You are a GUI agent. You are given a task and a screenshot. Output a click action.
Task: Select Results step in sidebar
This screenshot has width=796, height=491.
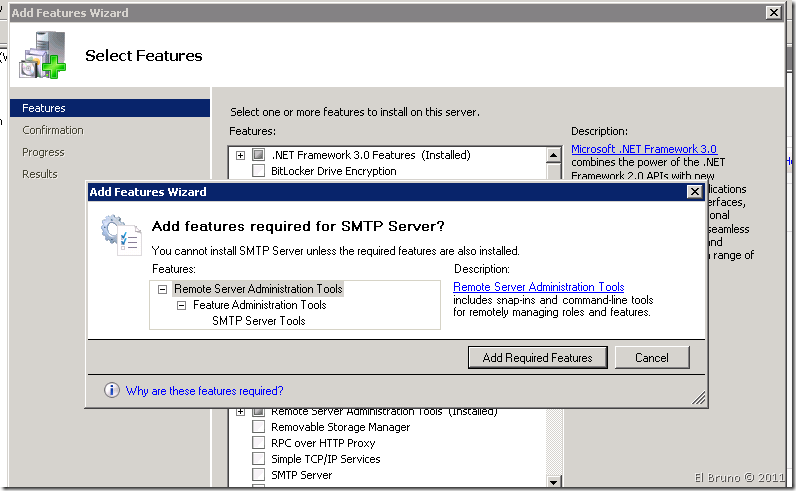pyautogui.click(x=40, y=174)
